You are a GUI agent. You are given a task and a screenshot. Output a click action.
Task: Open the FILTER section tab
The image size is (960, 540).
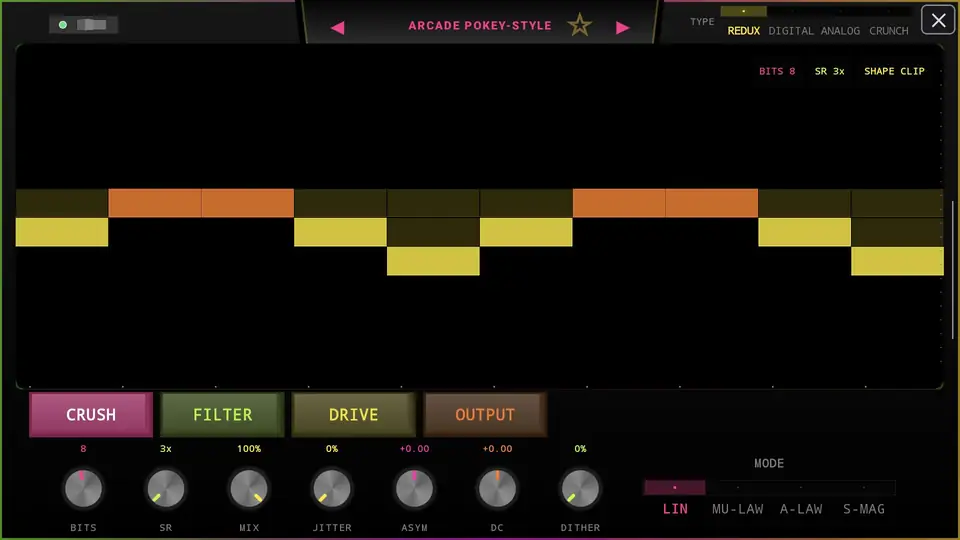[222, 414]
